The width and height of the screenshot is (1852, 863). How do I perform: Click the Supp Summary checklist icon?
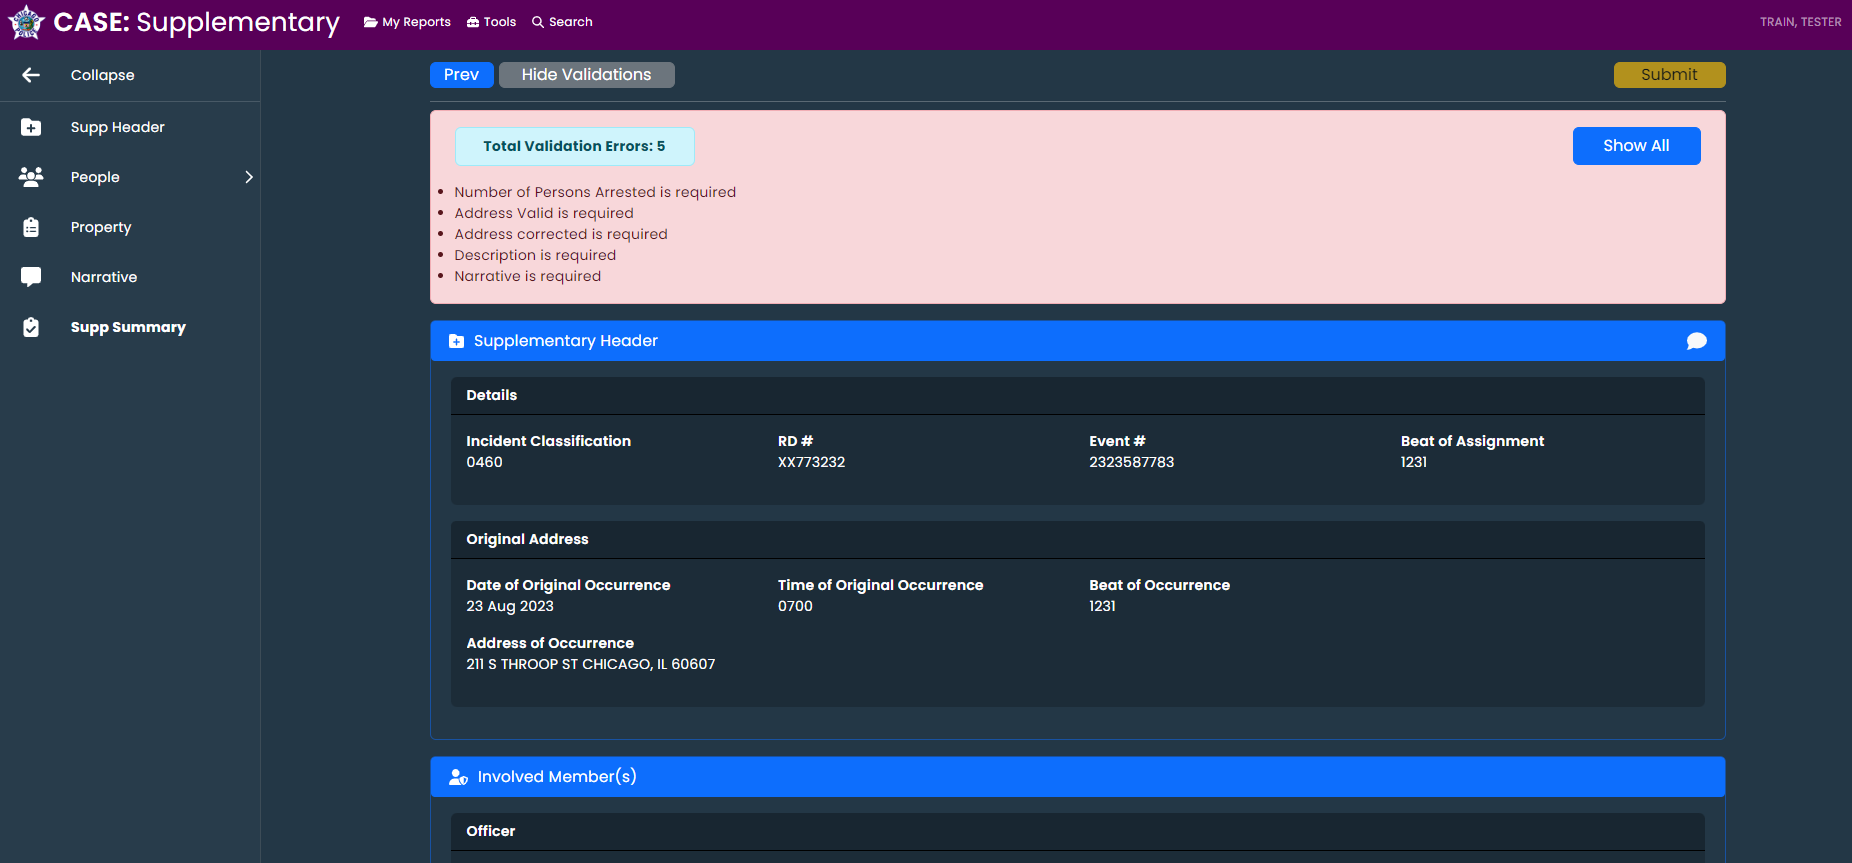coord(31,327)
